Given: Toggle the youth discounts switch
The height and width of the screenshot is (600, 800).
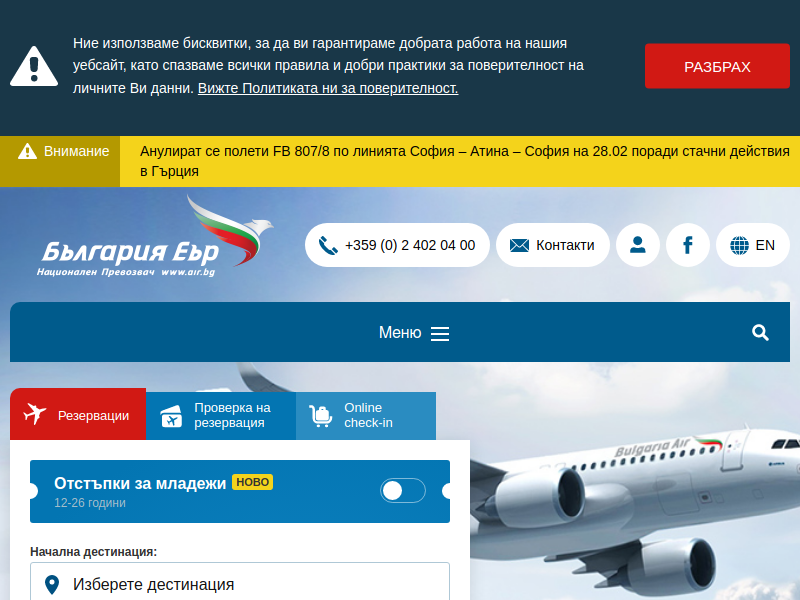Looking at the screenshot, I should (x=403, y=491).
